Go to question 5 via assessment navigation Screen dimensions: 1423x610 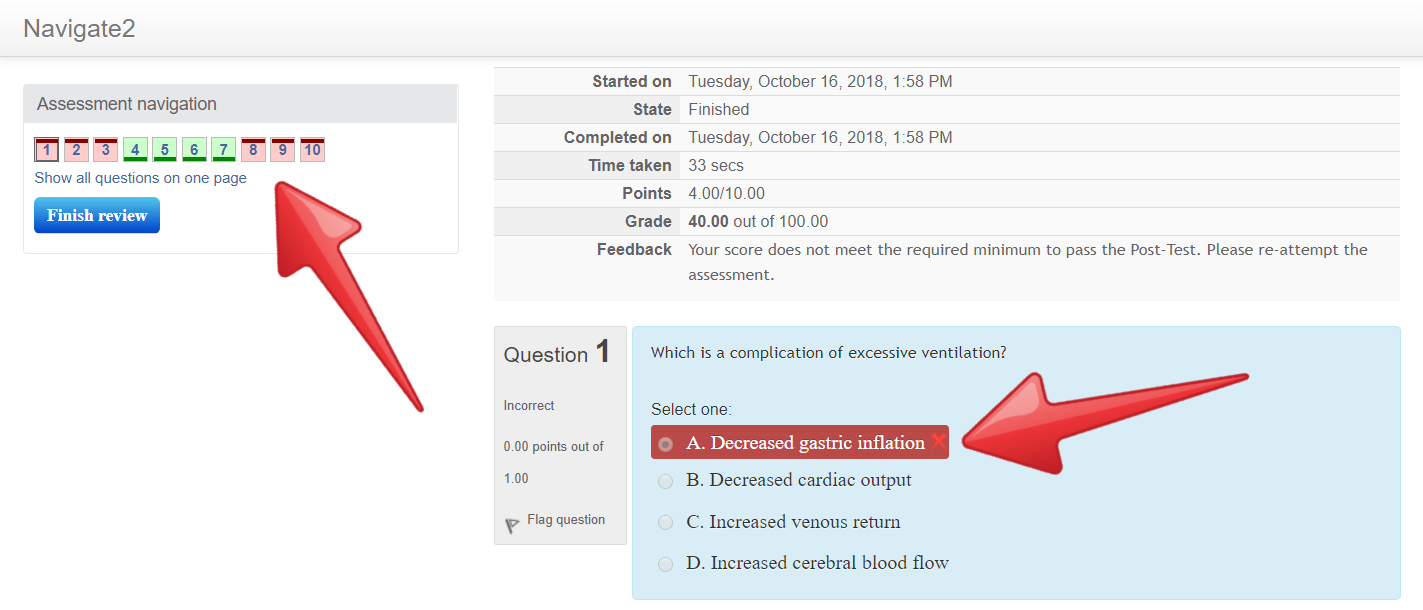pos(165,149)
